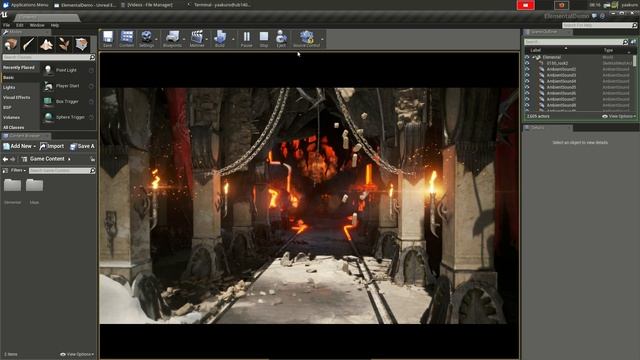The height and width of the screenshot is (360, 640).
Task: Switch to Terminal window in taskbar
Action: (218, 5)
